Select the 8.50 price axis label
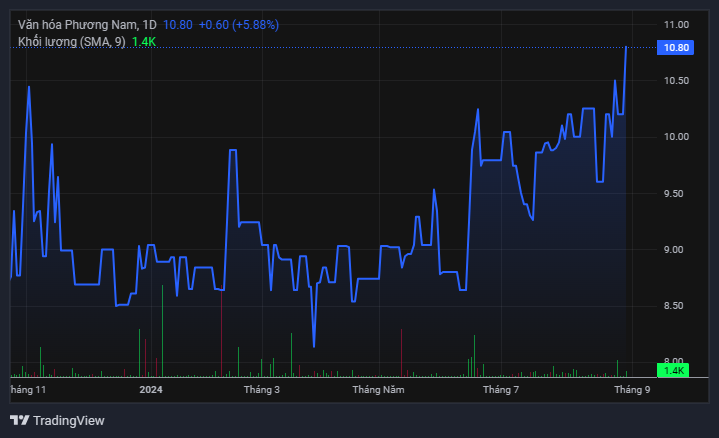Screen dimensions: 719x438 (674, 306)
